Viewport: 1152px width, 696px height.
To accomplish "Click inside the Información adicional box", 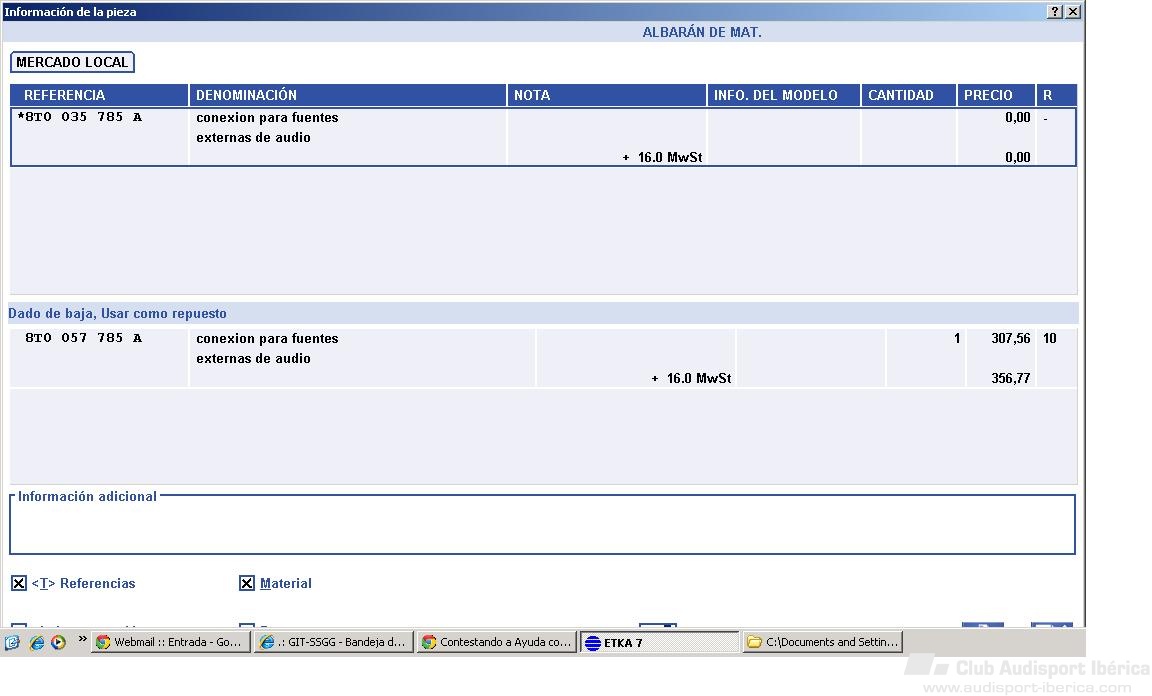I will point(541,528).
